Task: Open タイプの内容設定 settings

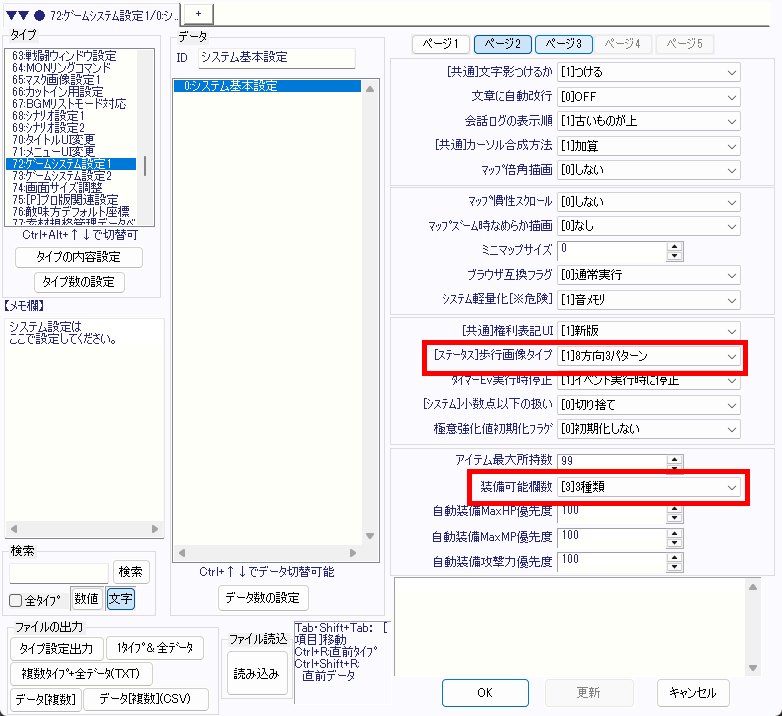Action: point(79,258)
